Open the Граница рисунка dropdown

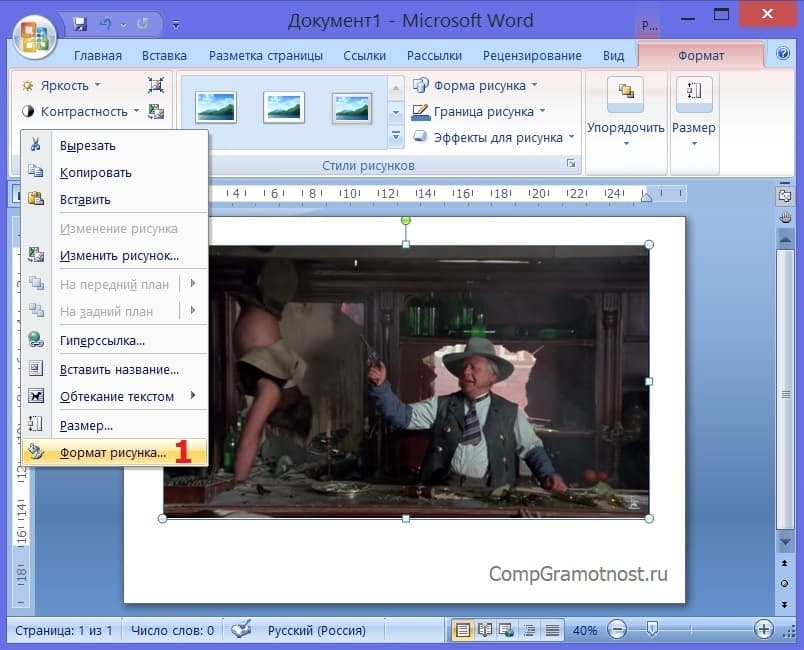pos(479,111)
